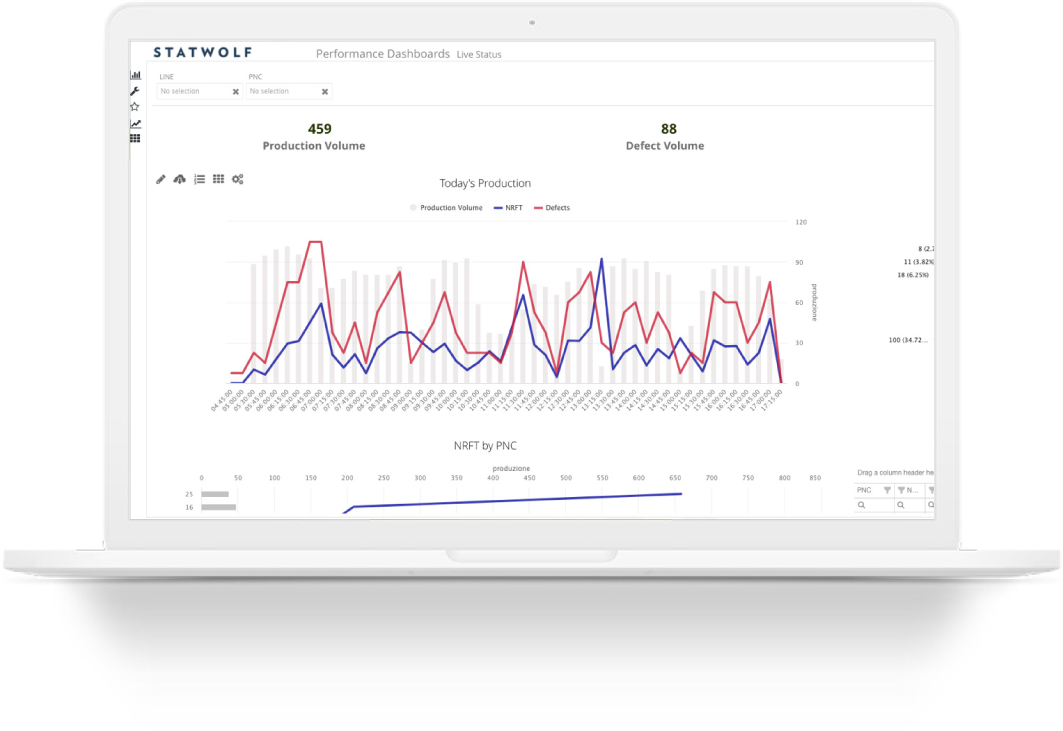Click the Drag a column header group panel

click(895, 473)
